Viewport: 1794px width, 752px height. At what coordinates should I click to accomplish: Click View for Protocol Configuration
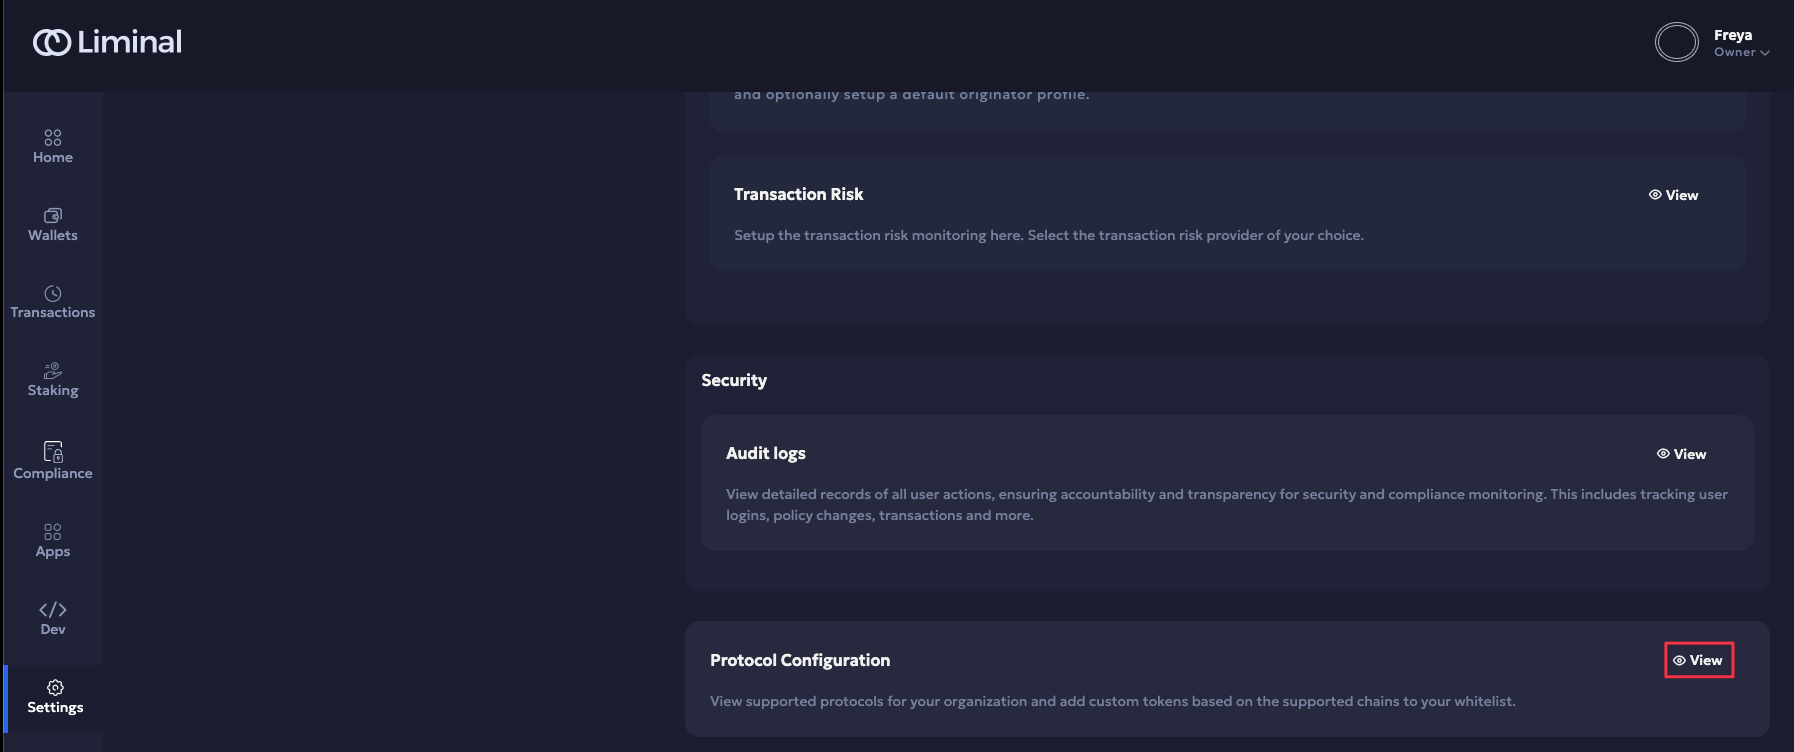[1698, 660]
